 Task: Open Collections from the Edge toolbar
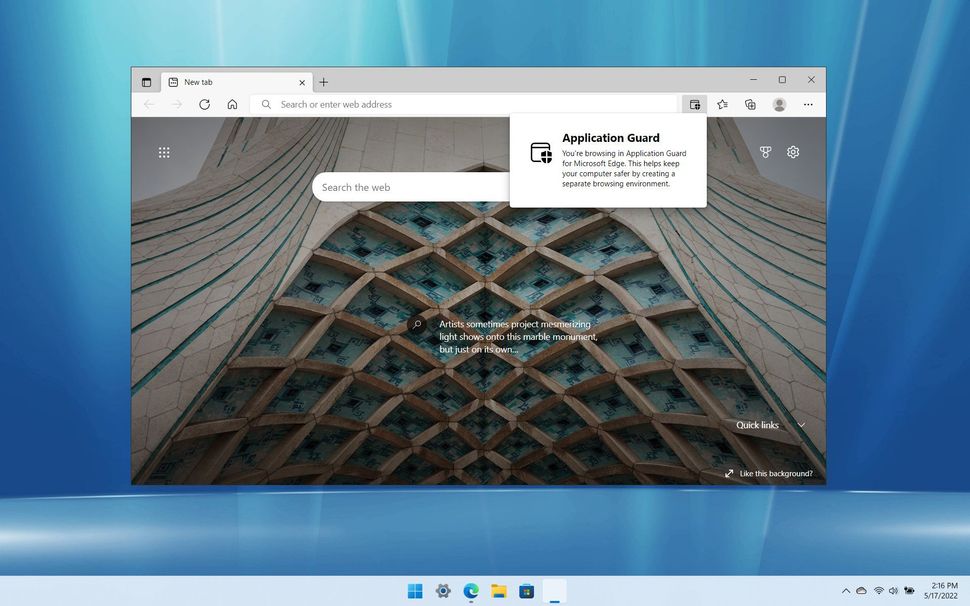point(750,104)
